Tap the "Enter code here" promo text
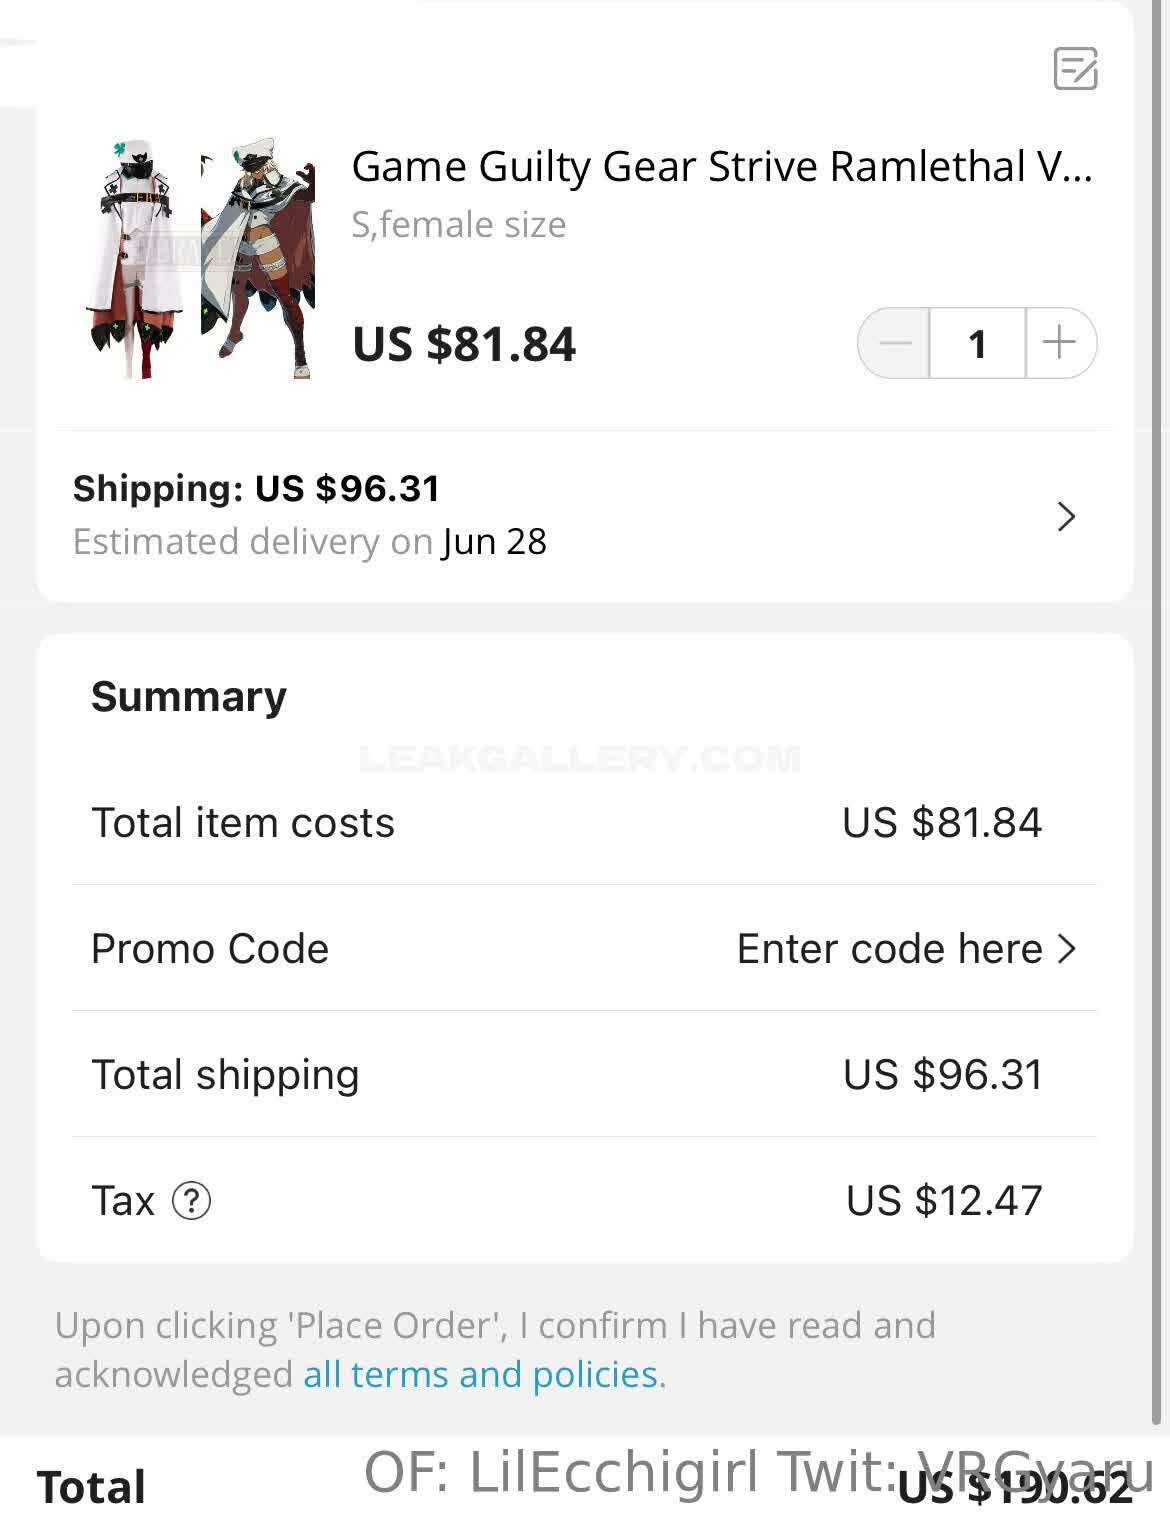 point(889,948)
